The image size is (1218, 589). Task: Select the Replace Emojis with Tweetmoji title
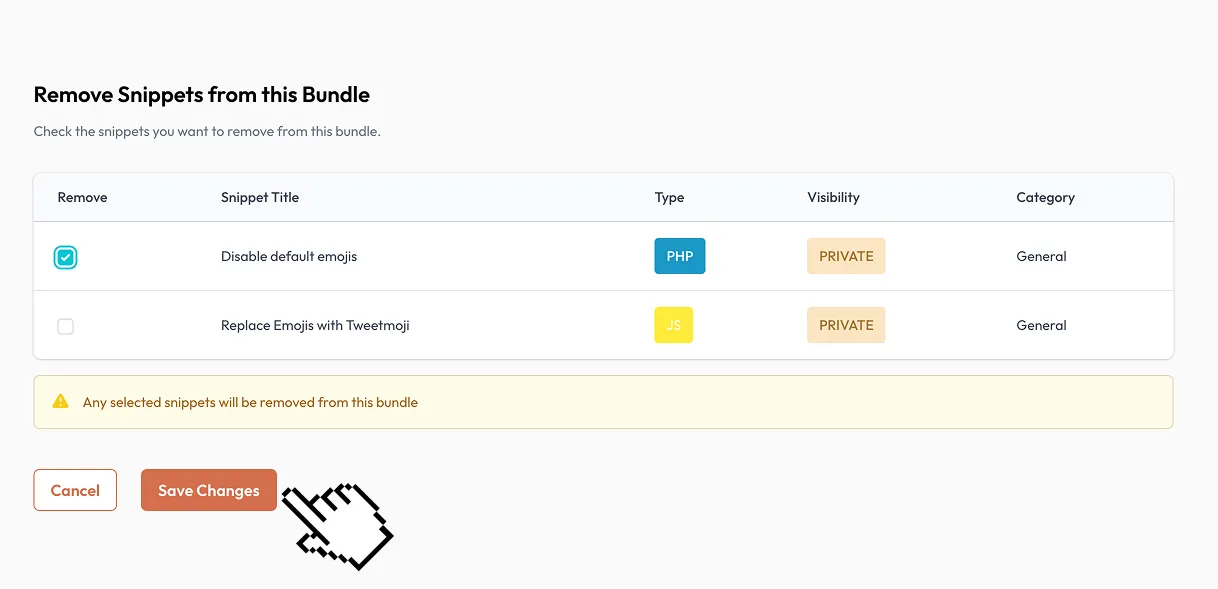(x=315, y=325)
